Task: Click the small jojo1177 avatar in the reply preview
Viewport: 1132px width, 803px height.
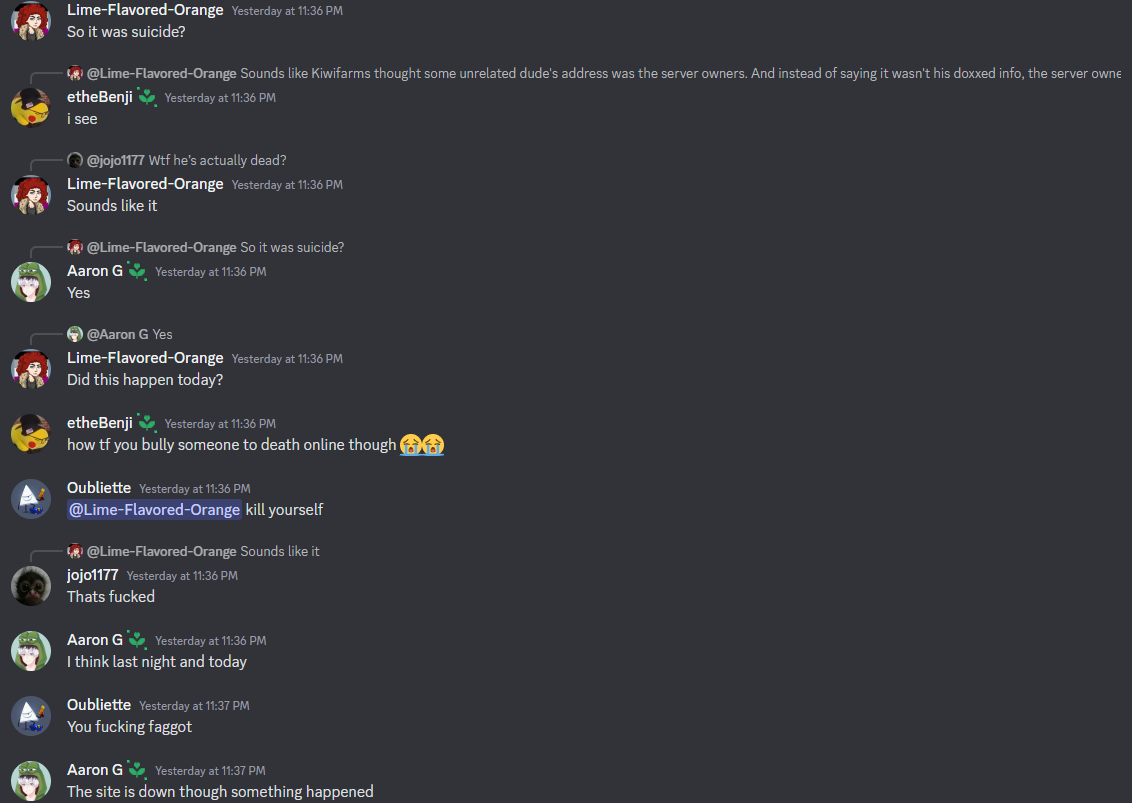Action: click(x=75, y=160)
